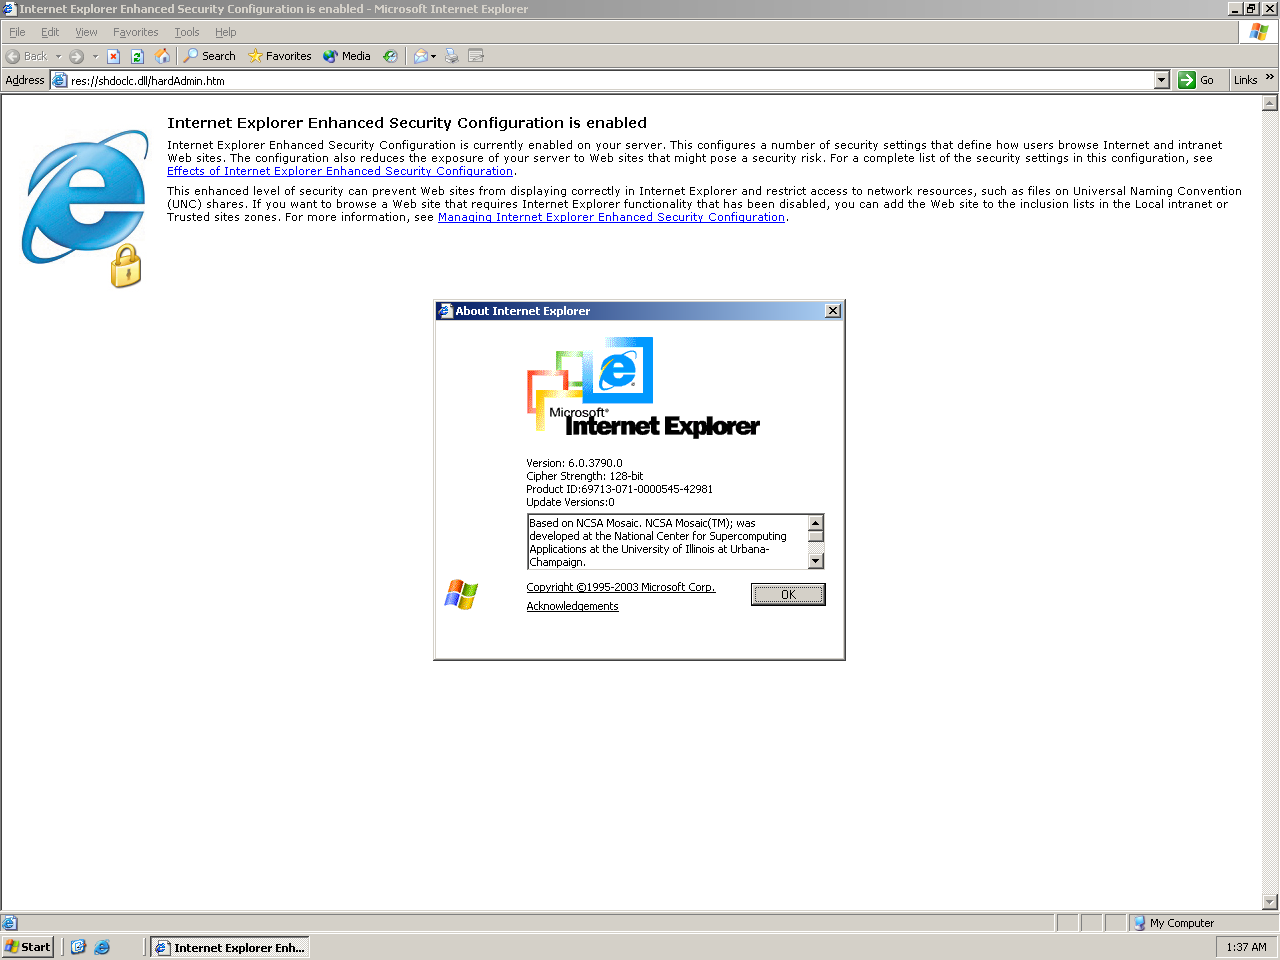Image resolution: width=1280 pixels, height=960 pixels.
Task: Click the page icon in the address bar
Action: 60,80
